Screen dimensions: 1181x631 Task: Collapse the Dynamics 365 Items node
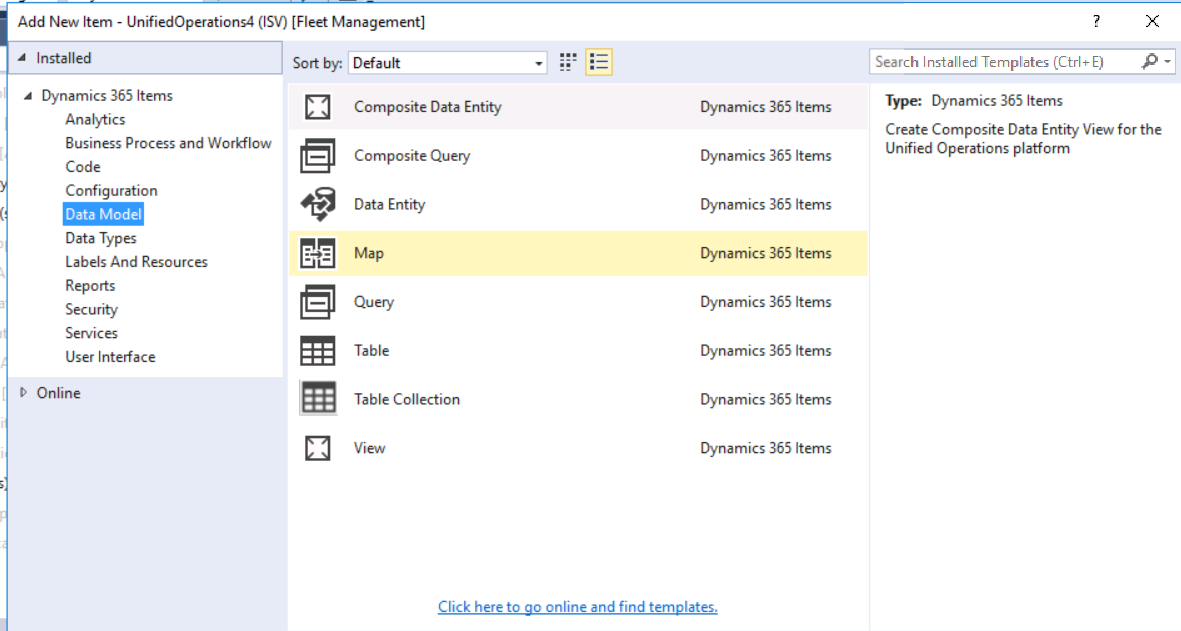click(x=28, y=96)
